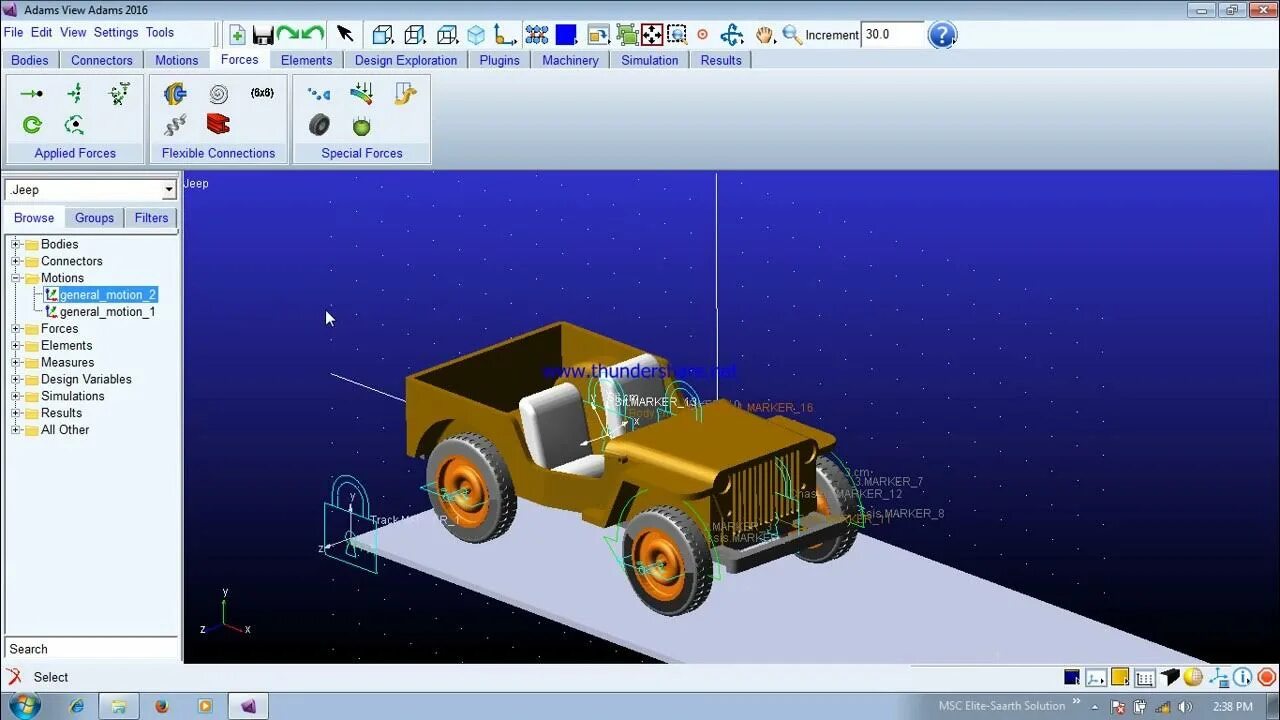Create an applied torque with the green rotation icon
The height and width of the screenshot is (720, 1280).
click(32, 125)
